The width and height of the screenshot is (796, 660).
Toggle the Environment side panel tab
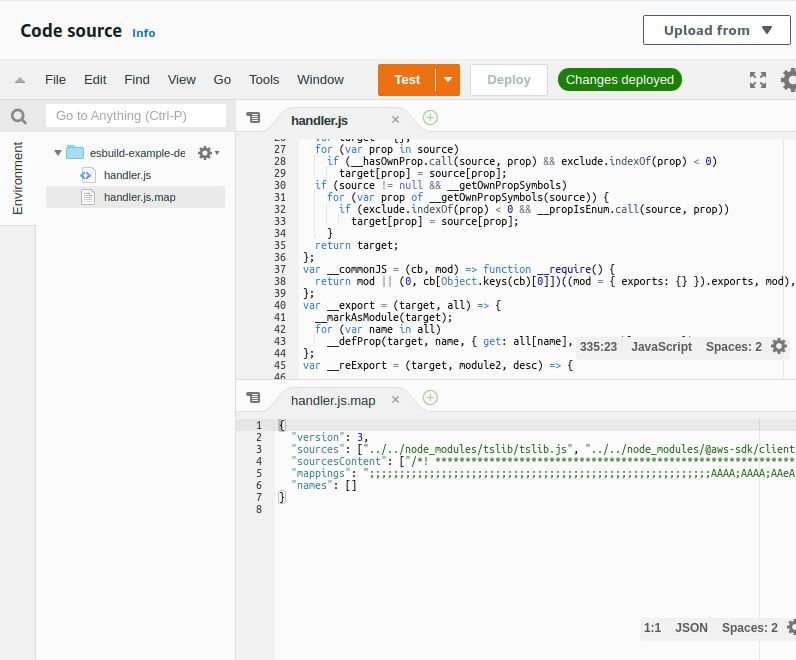18,178
